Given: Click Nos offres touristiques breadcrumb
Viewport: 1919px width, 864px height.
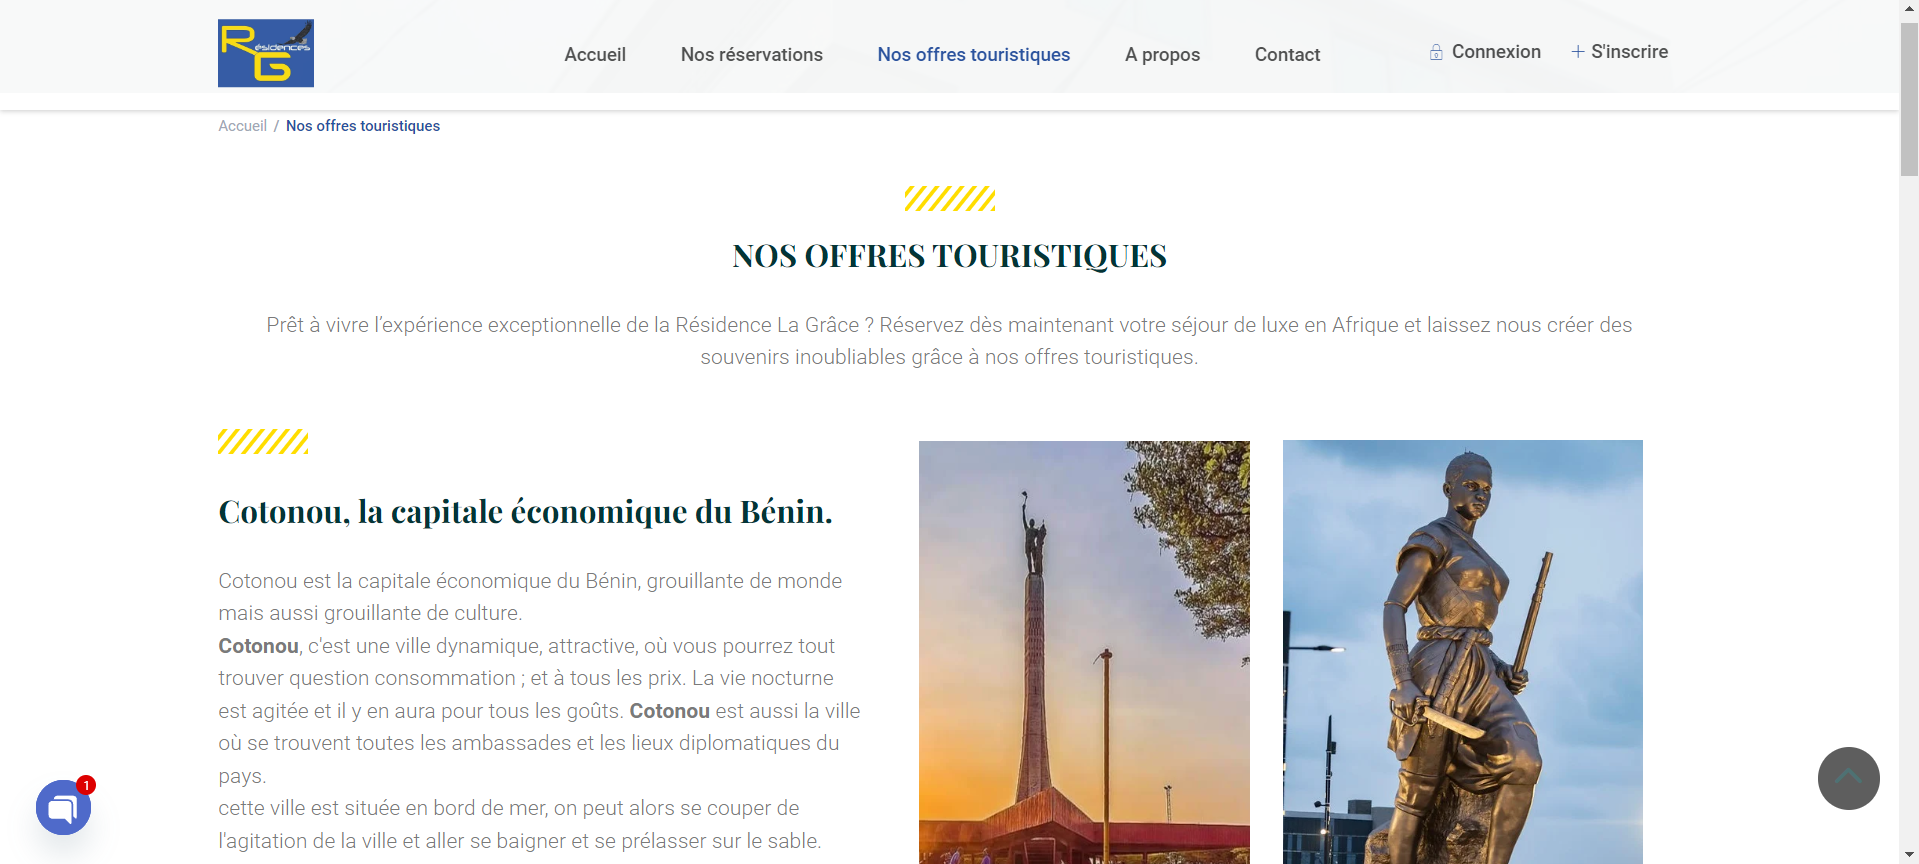Looking at the screenshot, I should (363, 126).
